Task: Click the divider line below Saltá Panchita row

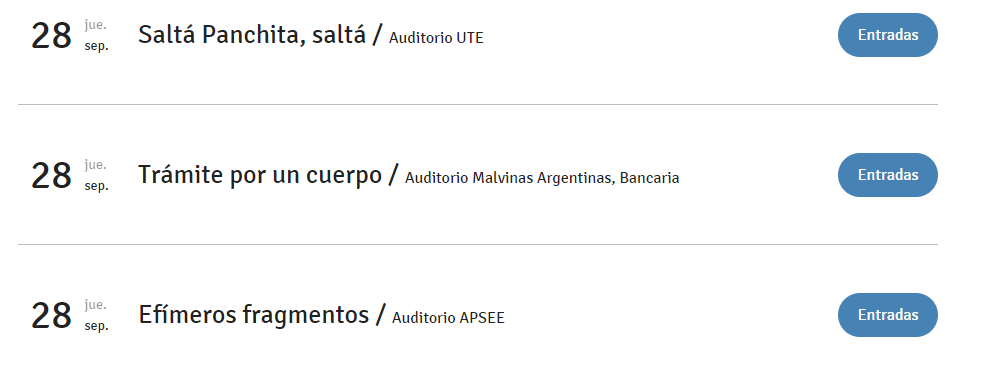Action: click(x=478, y=104)
